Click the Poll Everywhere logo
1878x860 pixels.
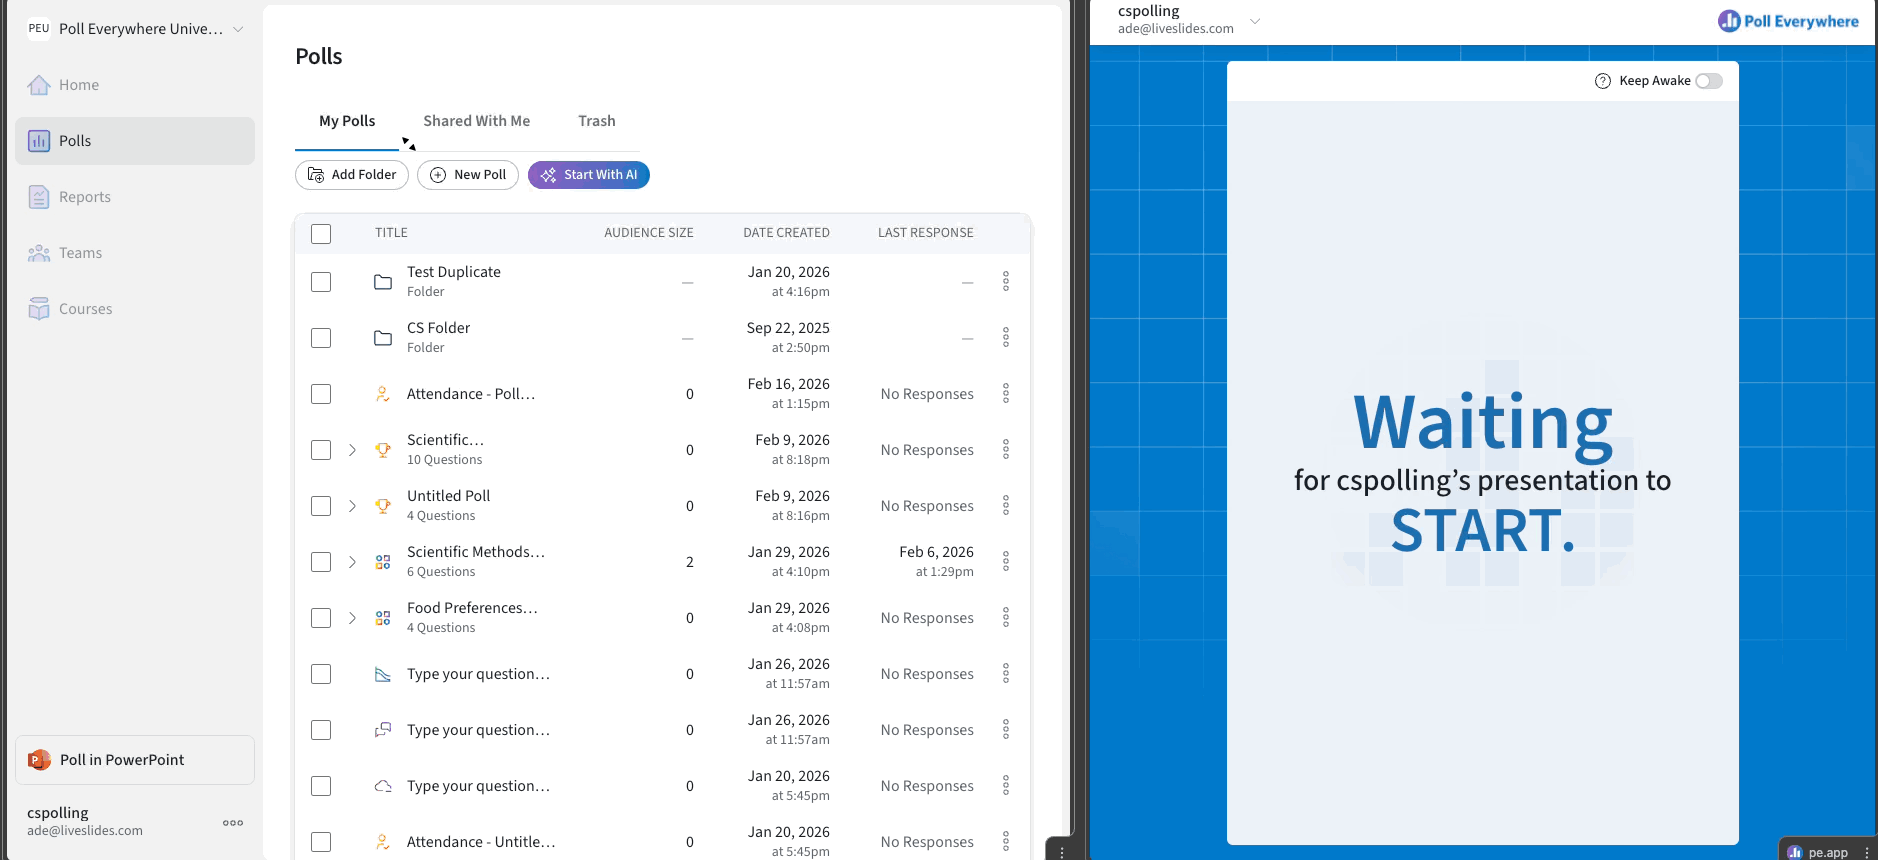tap(1788, 21)
